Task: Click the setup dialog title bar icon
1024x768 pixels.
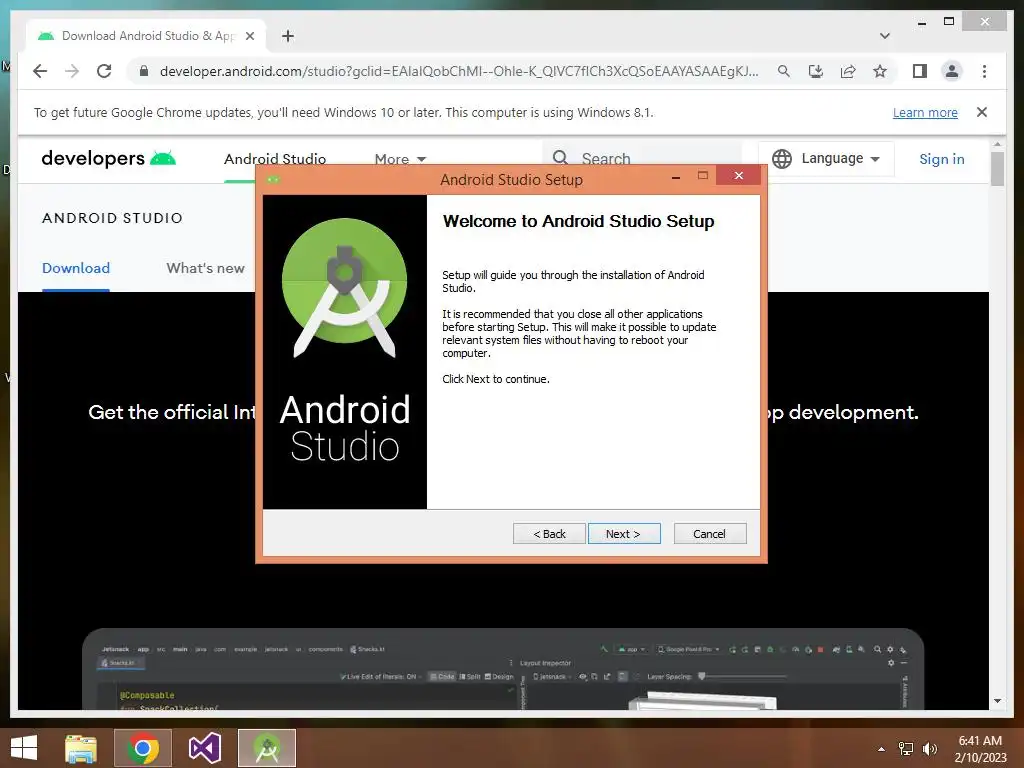Action: click(274, 179)
